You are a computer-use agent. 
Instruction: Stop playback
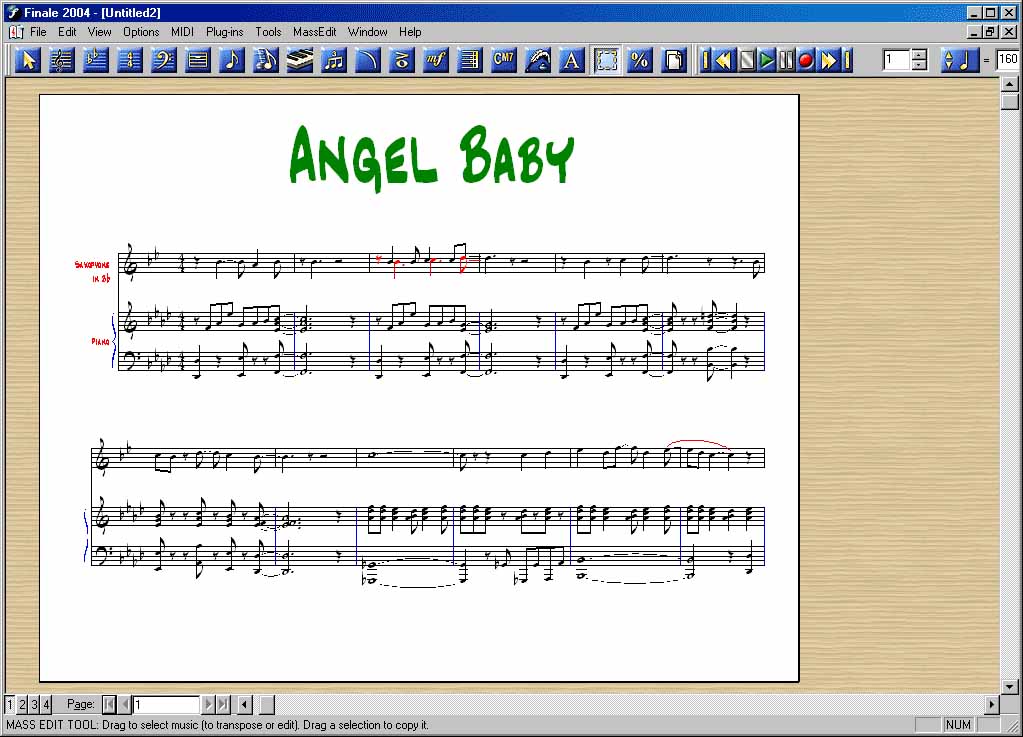click(x=746, y=61)
